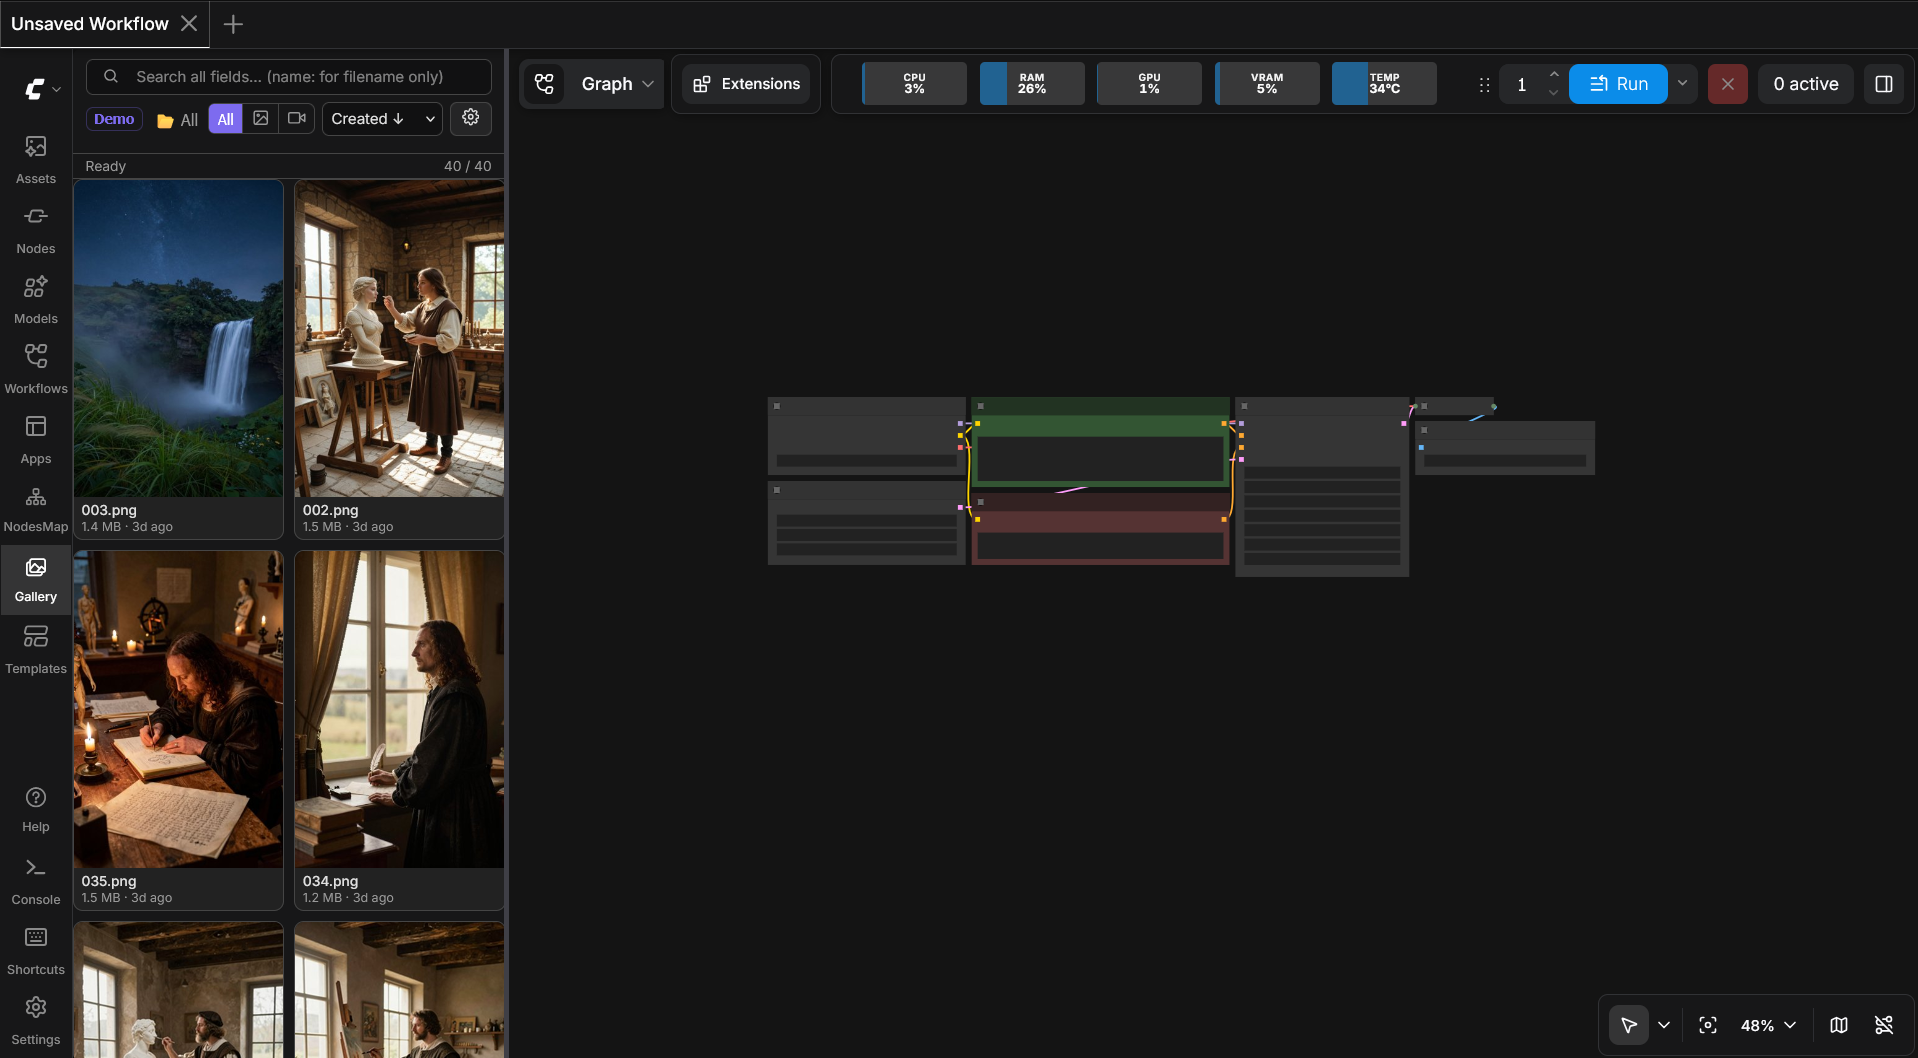Screen dimensions: 1918x1058
Task: Toggle the Demo folder tag
Action: coord(114,119)
